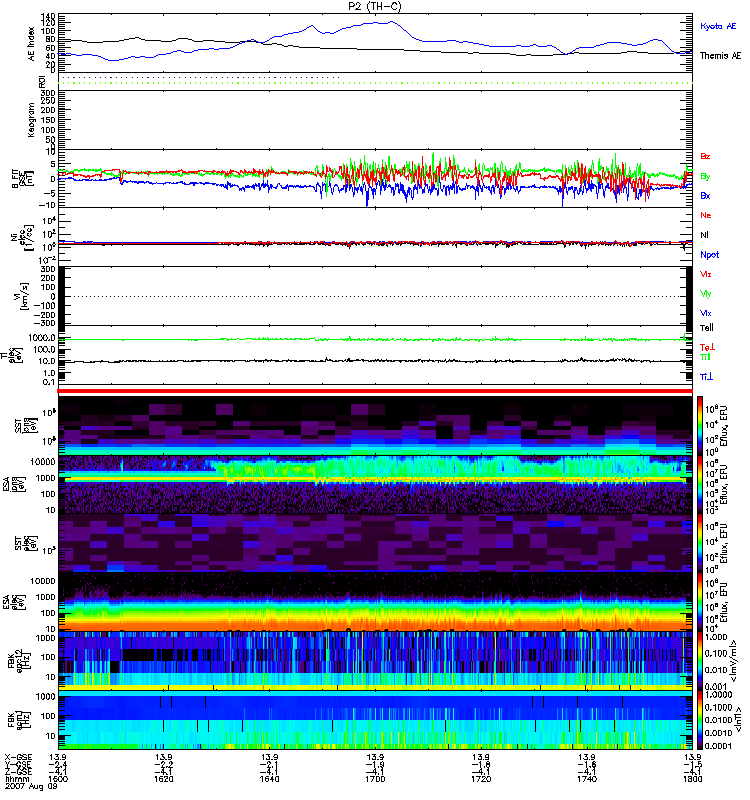This screenshot has height=800, width=750.
Task: Click the SST ion spectrogram color bar
Action: [x=701, y=426]
